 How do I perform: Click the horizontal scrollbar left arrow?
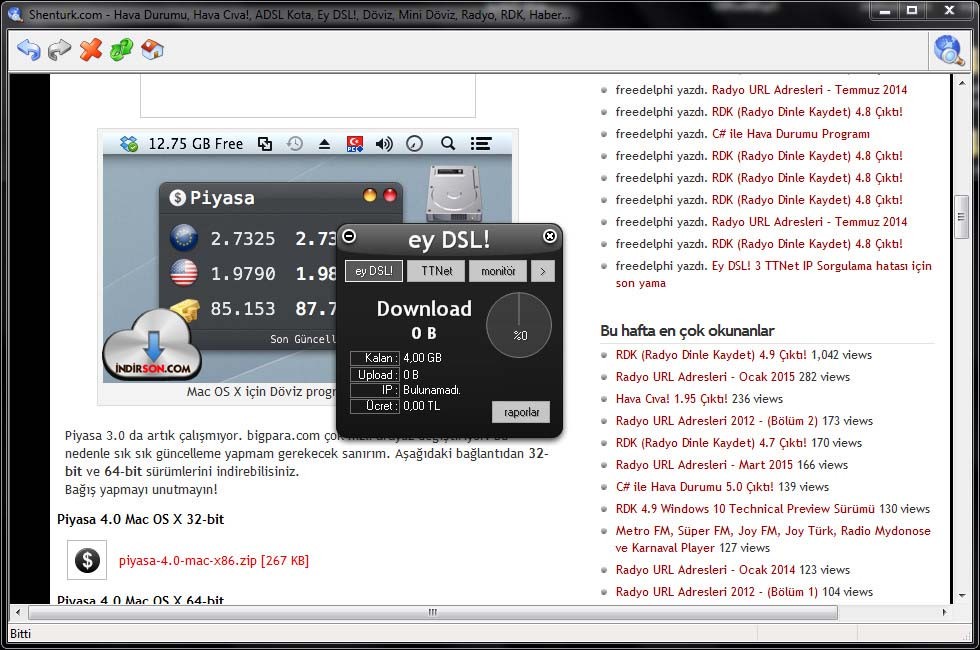click(x=18, y=612)
